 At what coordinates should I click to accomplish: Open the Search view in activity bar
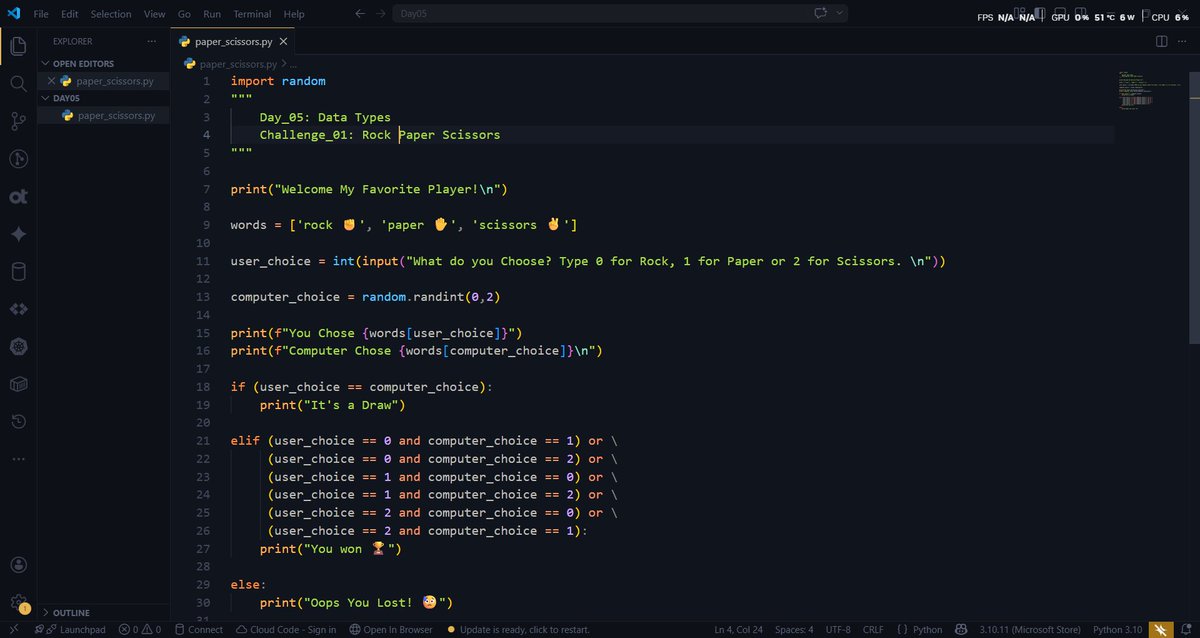18,84
